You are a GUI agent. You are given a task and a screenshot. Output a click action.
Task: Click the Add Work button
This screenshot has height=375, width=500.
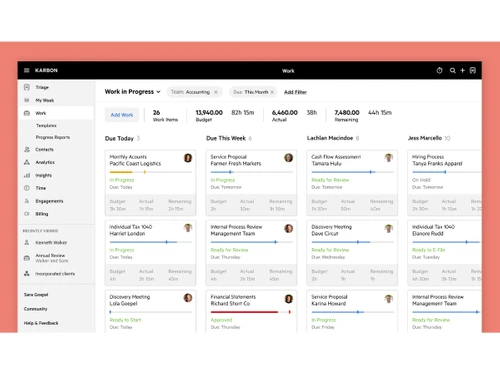tap(122, 115)
